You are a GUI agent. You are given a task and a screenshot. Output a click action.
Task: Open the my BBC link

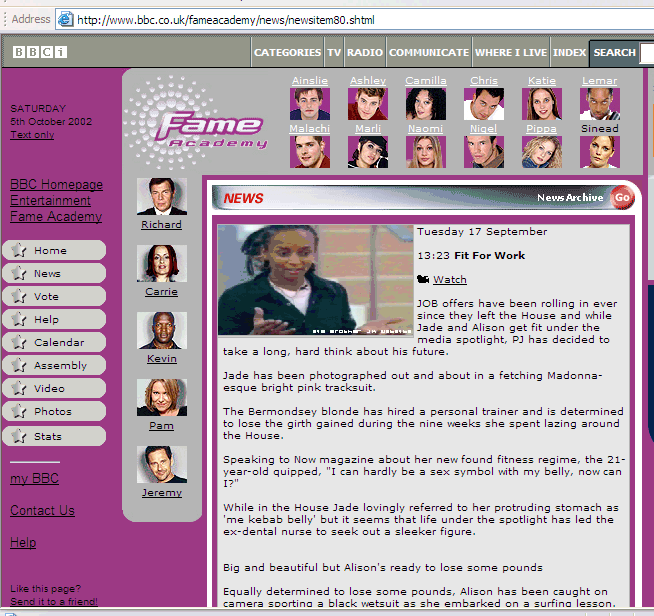34,478
